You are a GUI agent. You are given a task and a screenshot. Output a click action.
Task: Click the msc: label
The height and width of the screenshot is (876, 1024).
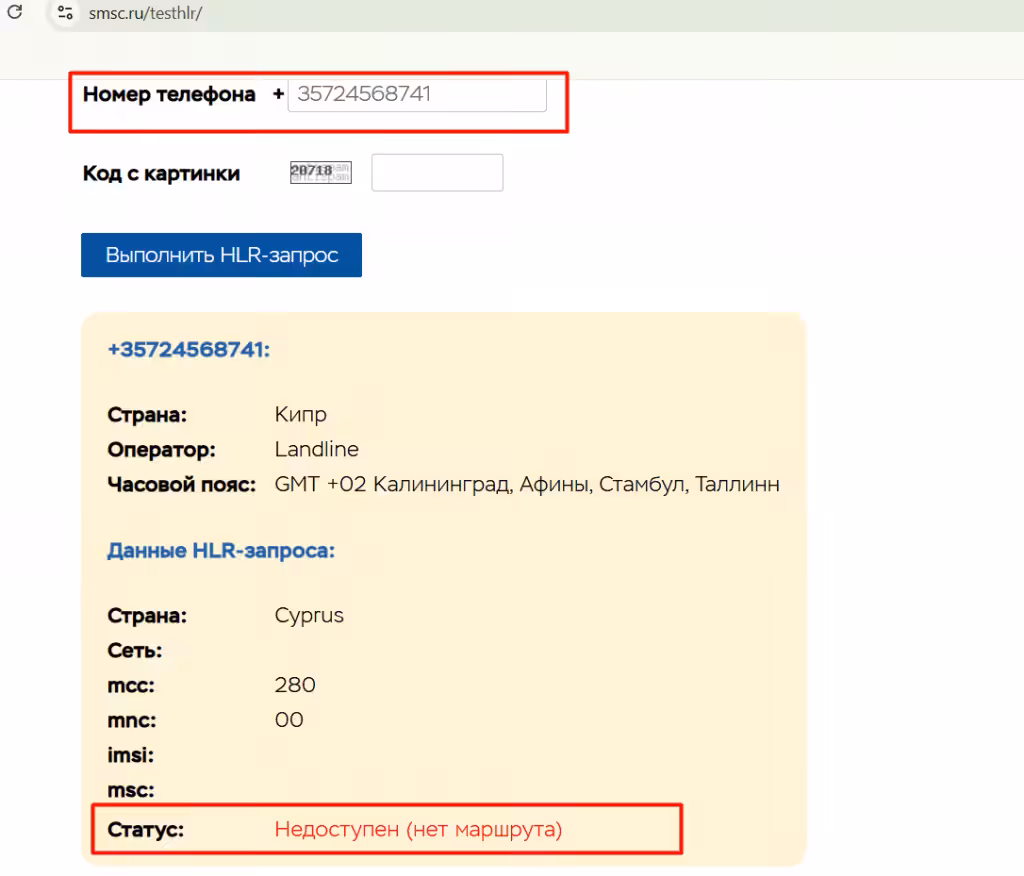131,790
